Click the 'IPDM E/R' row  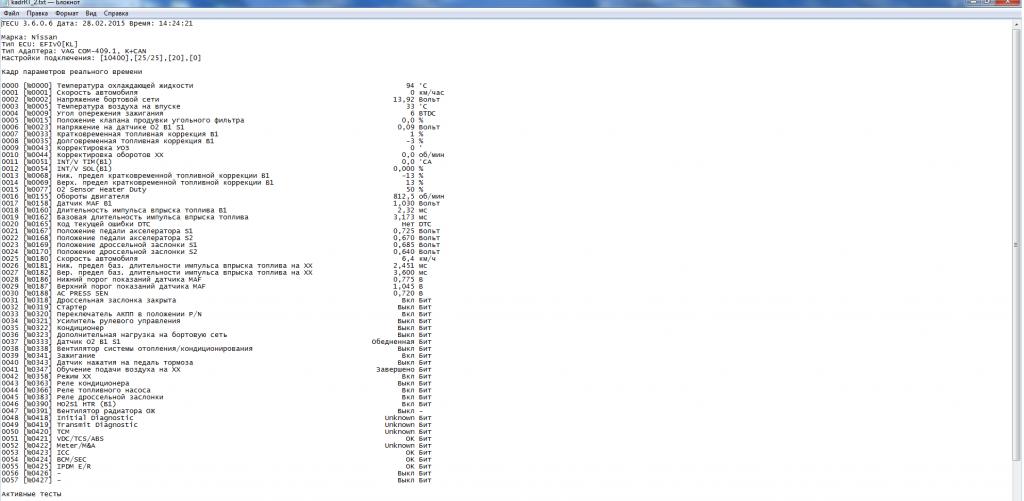(223, 466)
